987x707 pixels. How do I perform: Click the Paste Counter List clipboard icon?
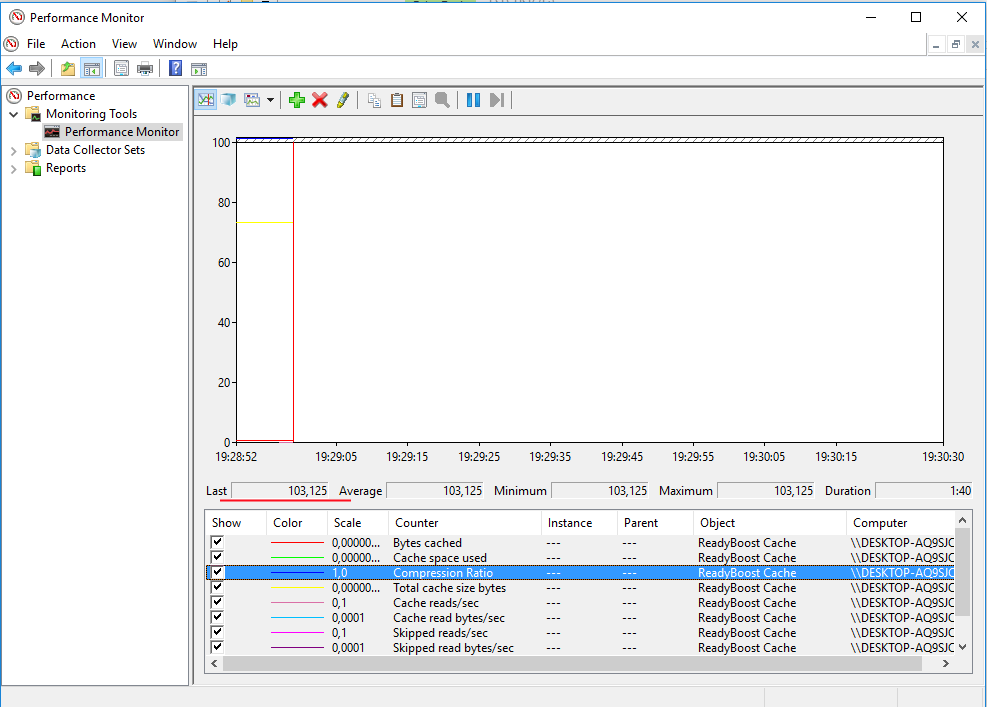click(x=397, y=100)
